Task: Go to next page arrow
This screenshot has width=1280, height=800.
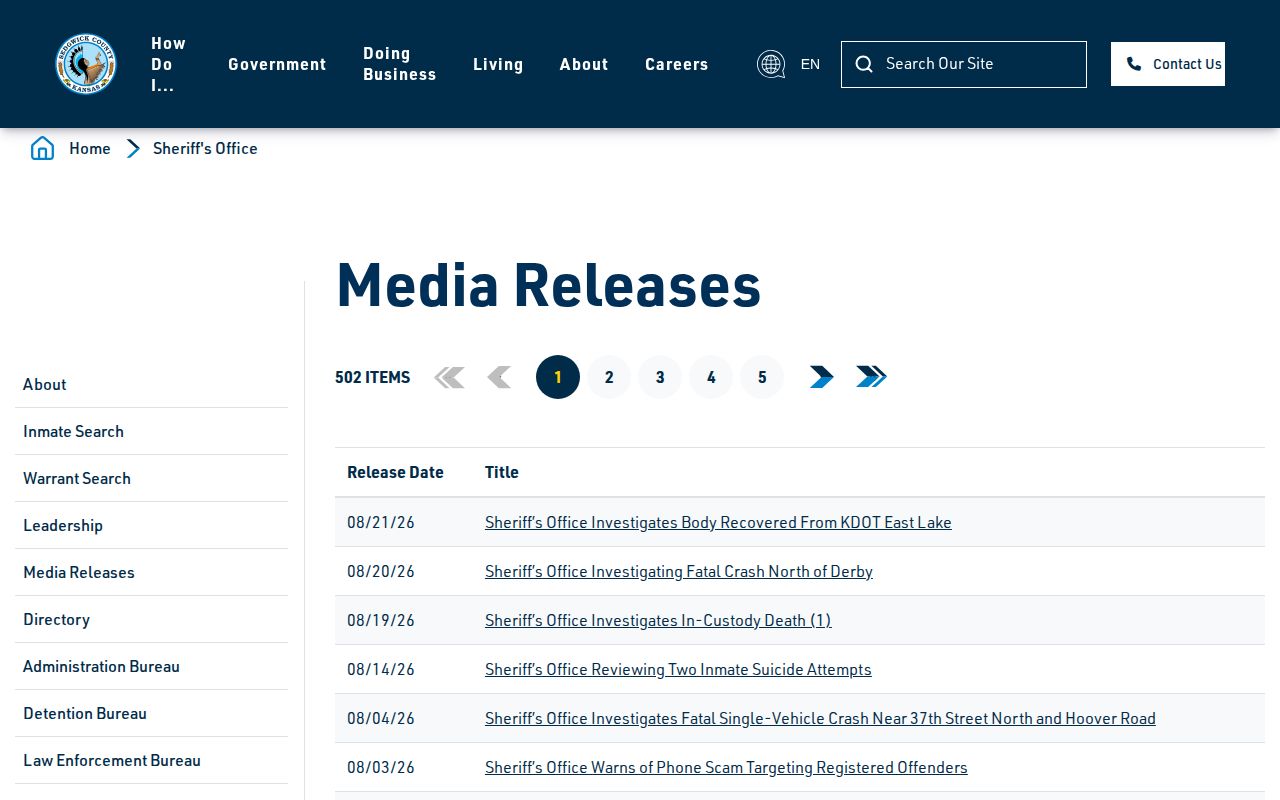Action: click(821, 377)
